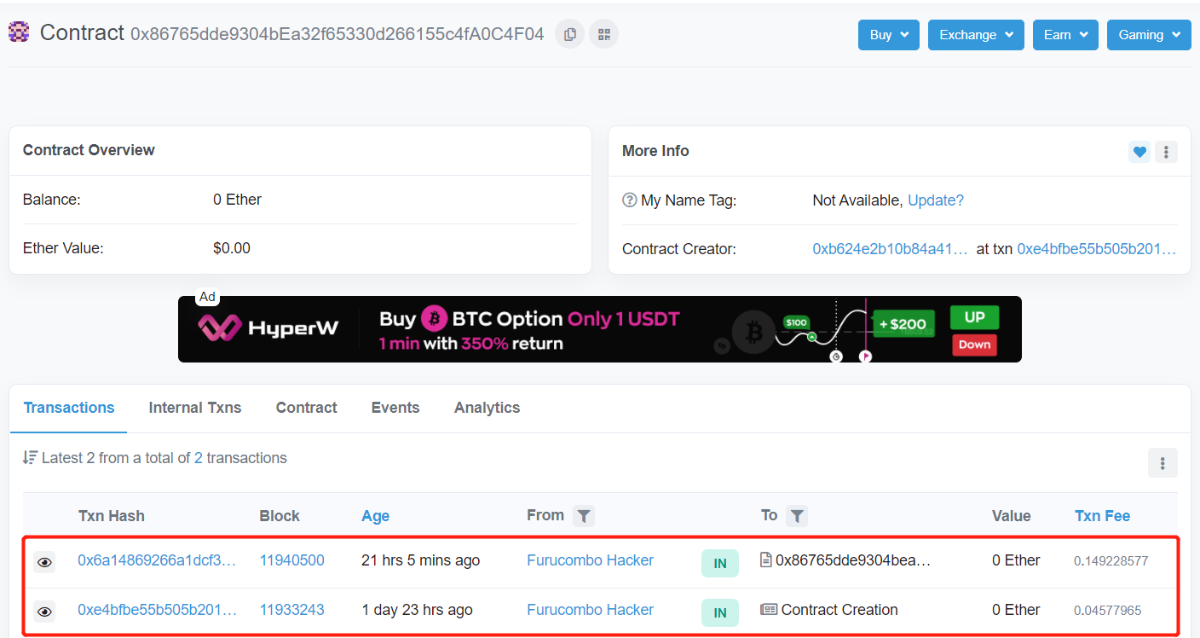
Task: Open the Events tab
Action: (x=395, y=408)
